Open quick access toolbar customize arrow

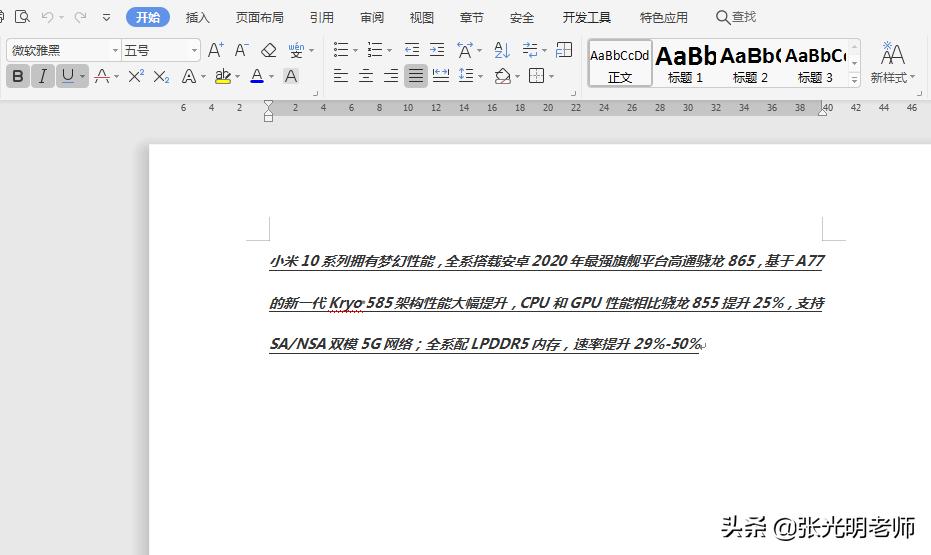pos(106,18)
